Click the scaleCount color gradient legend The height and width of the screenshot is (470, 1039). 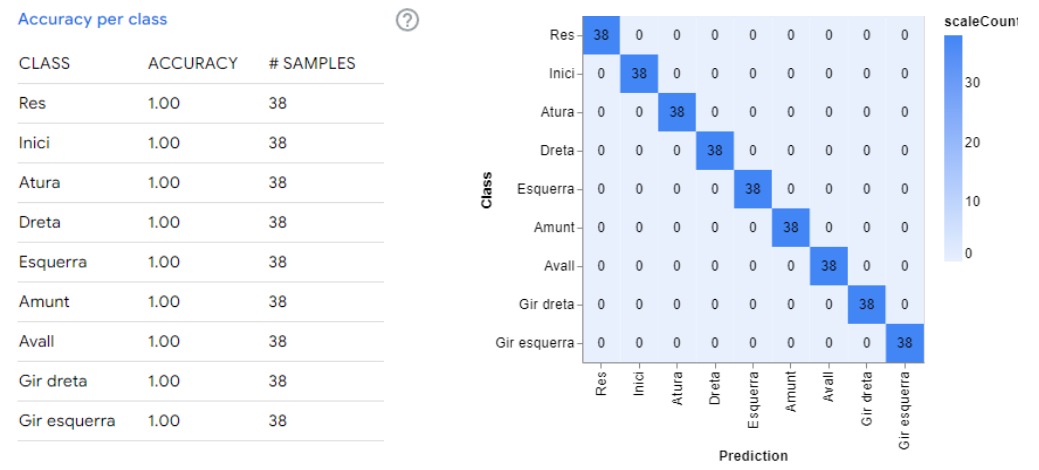coord(953,148)
